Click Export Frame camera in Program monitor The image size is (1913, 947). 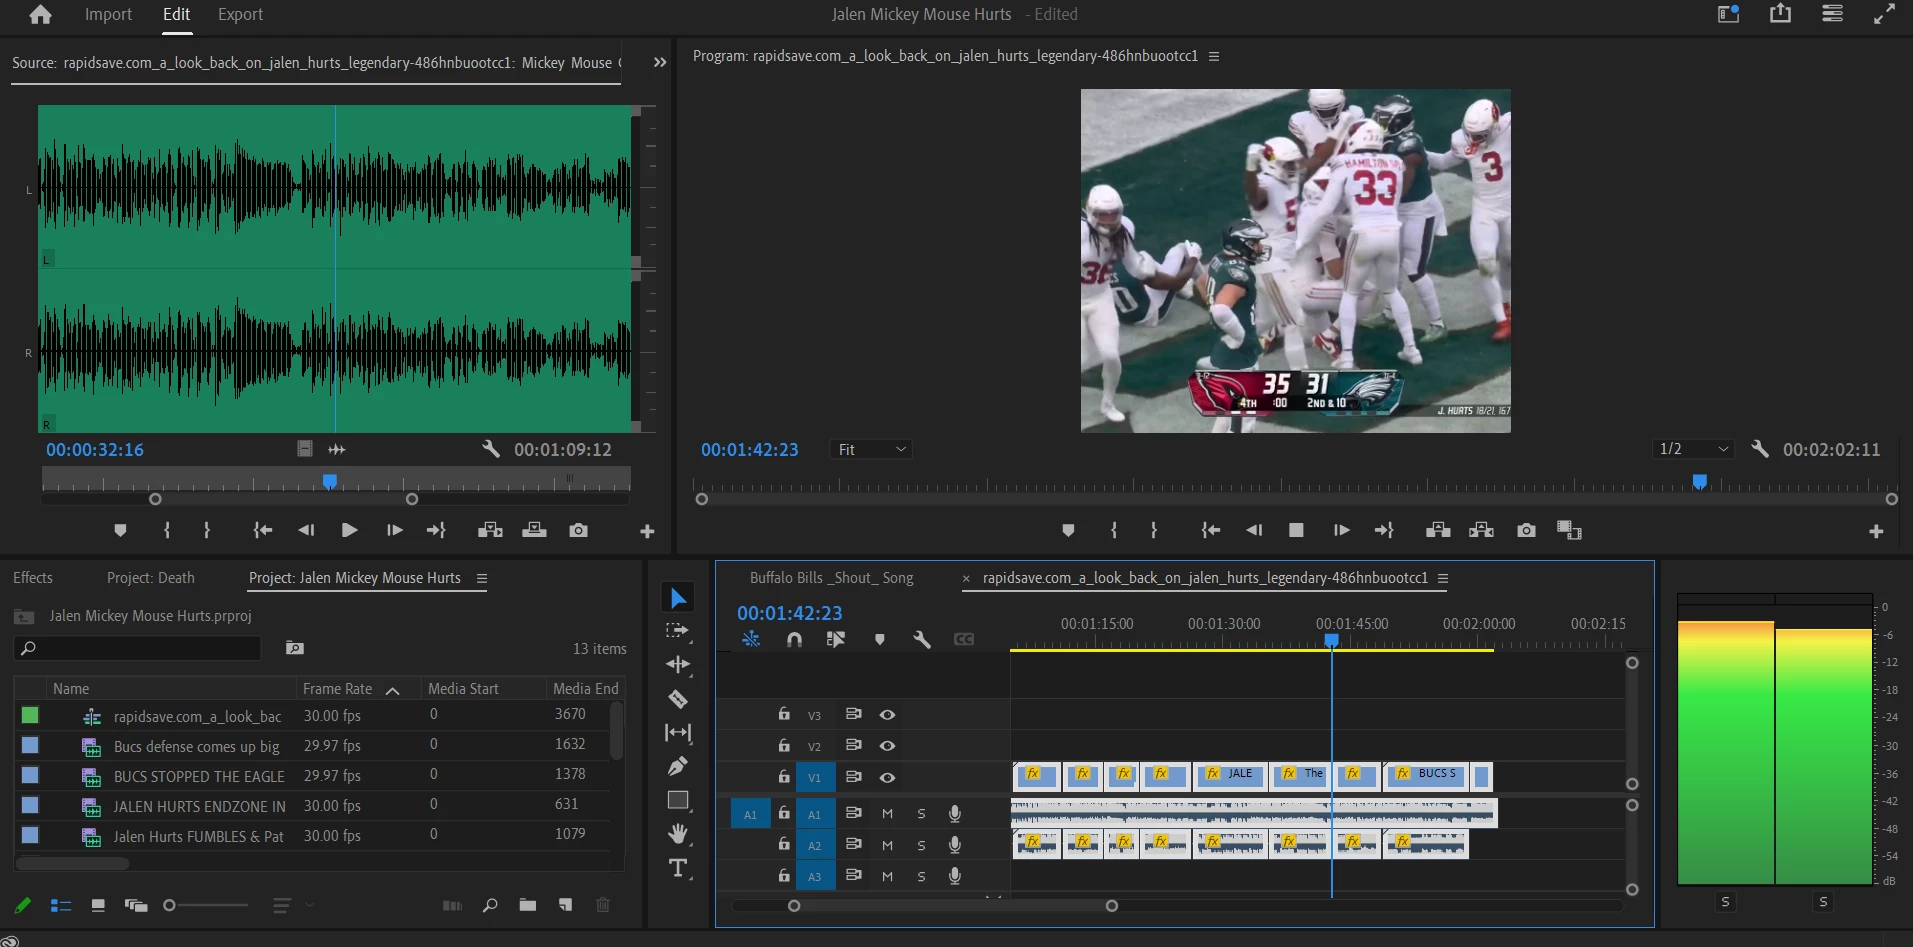[1525, 530]
